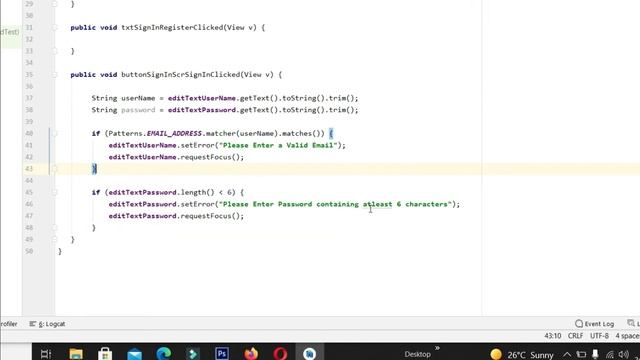Open Task View on the taskbar
The image size is (640, 360).
45,353
